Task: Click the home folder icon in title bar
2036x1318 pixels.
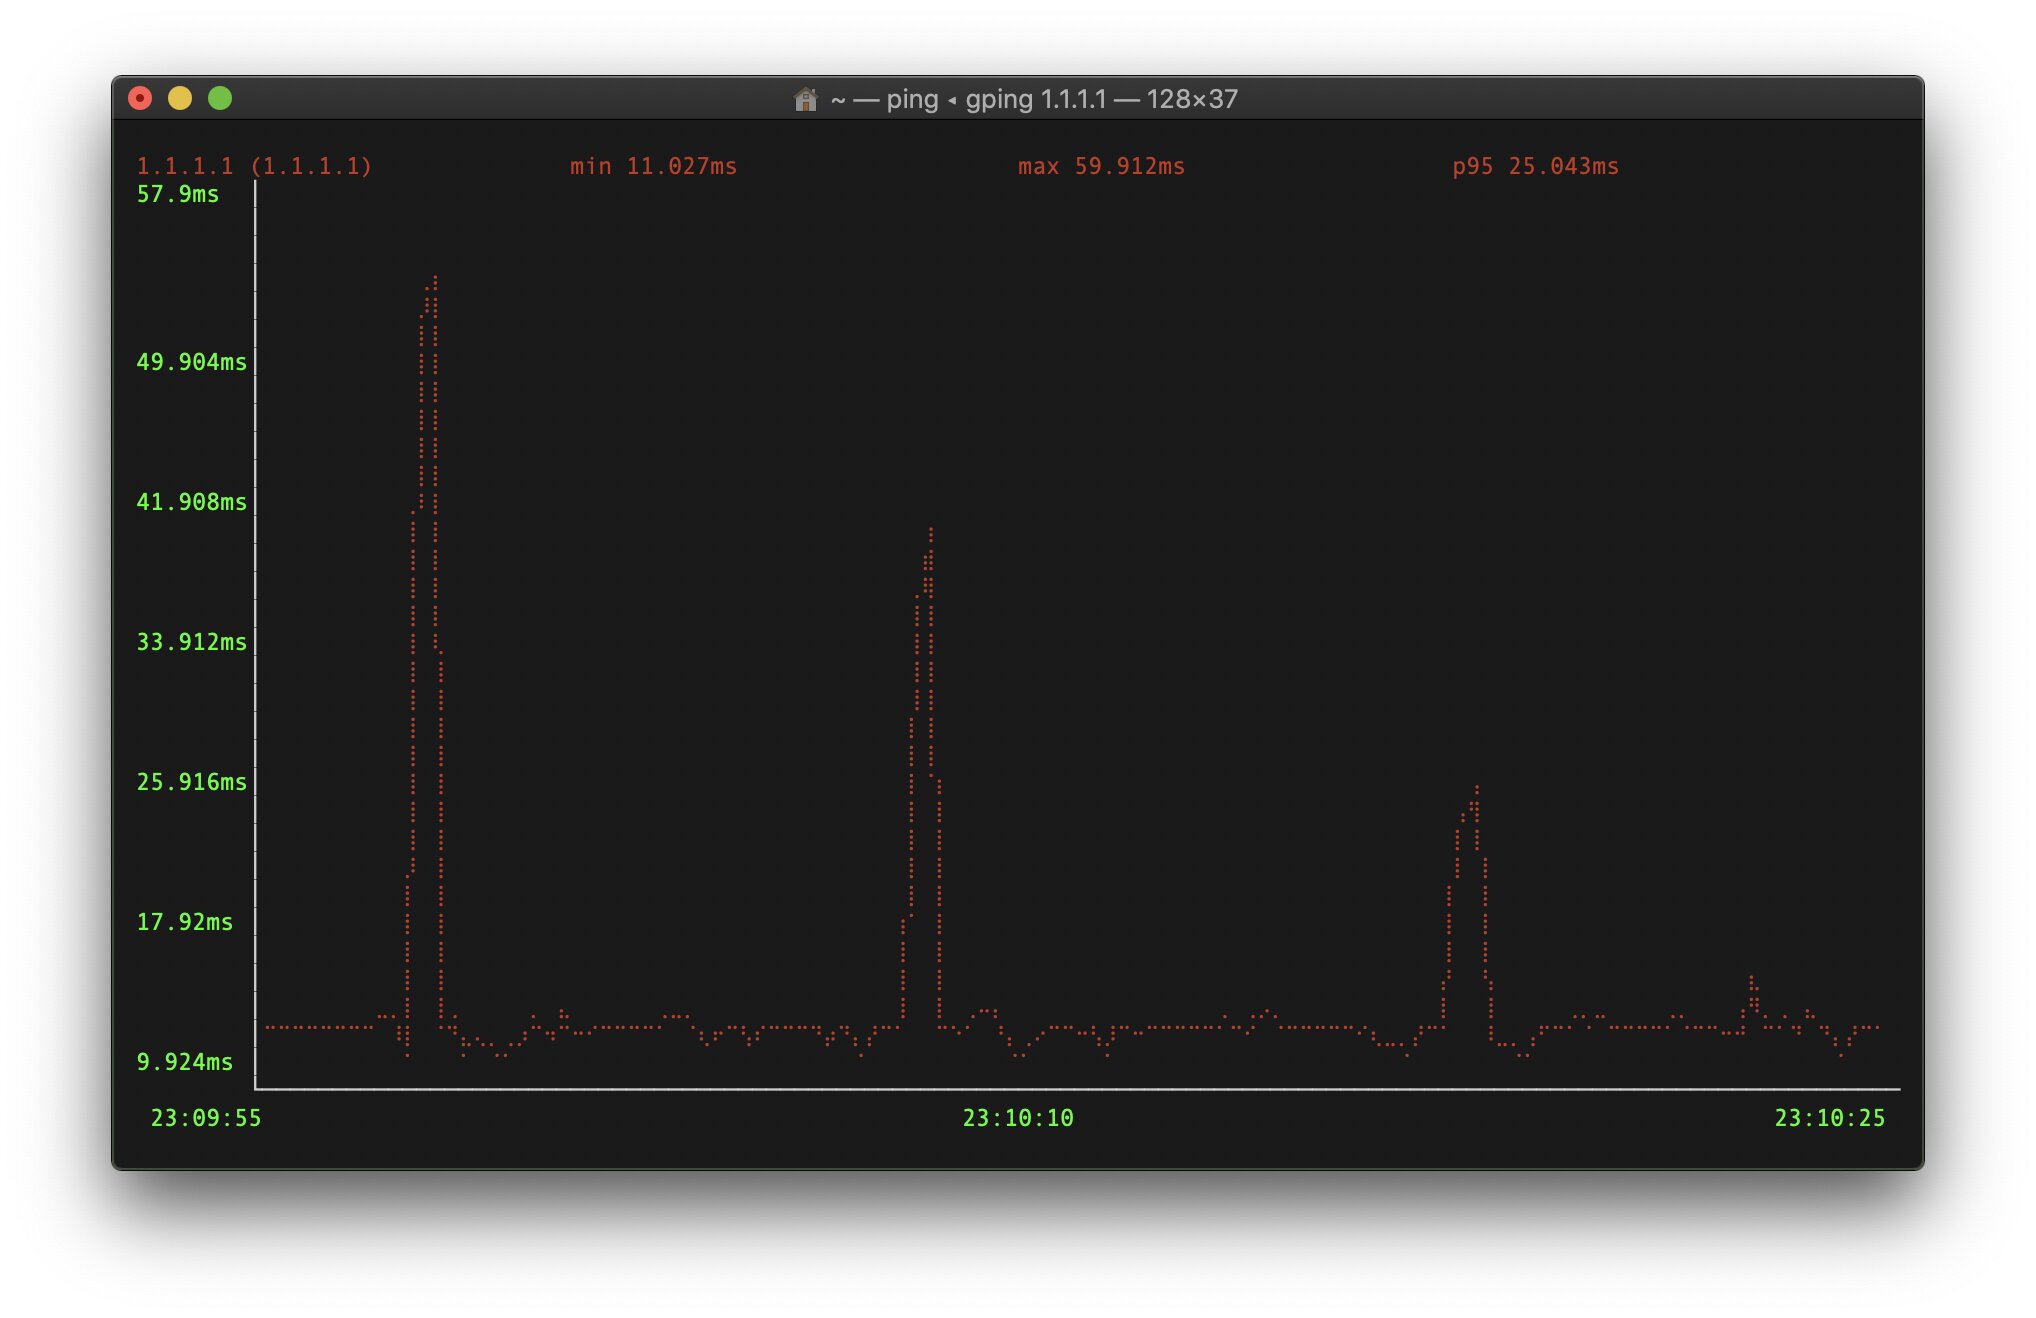Action: [805, 99]
